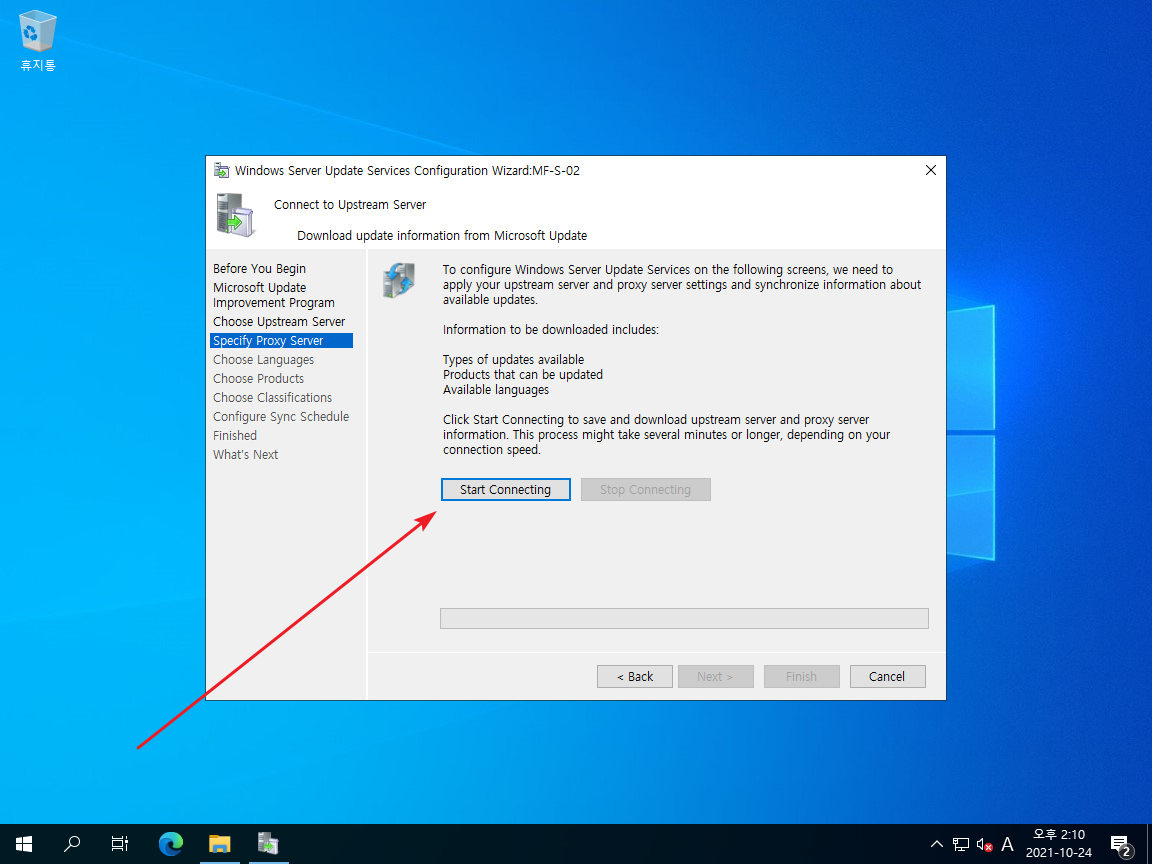This screenshot has width=1152, height=864.
Task: Open Task View on the taskbar
Action: [120, 843]
